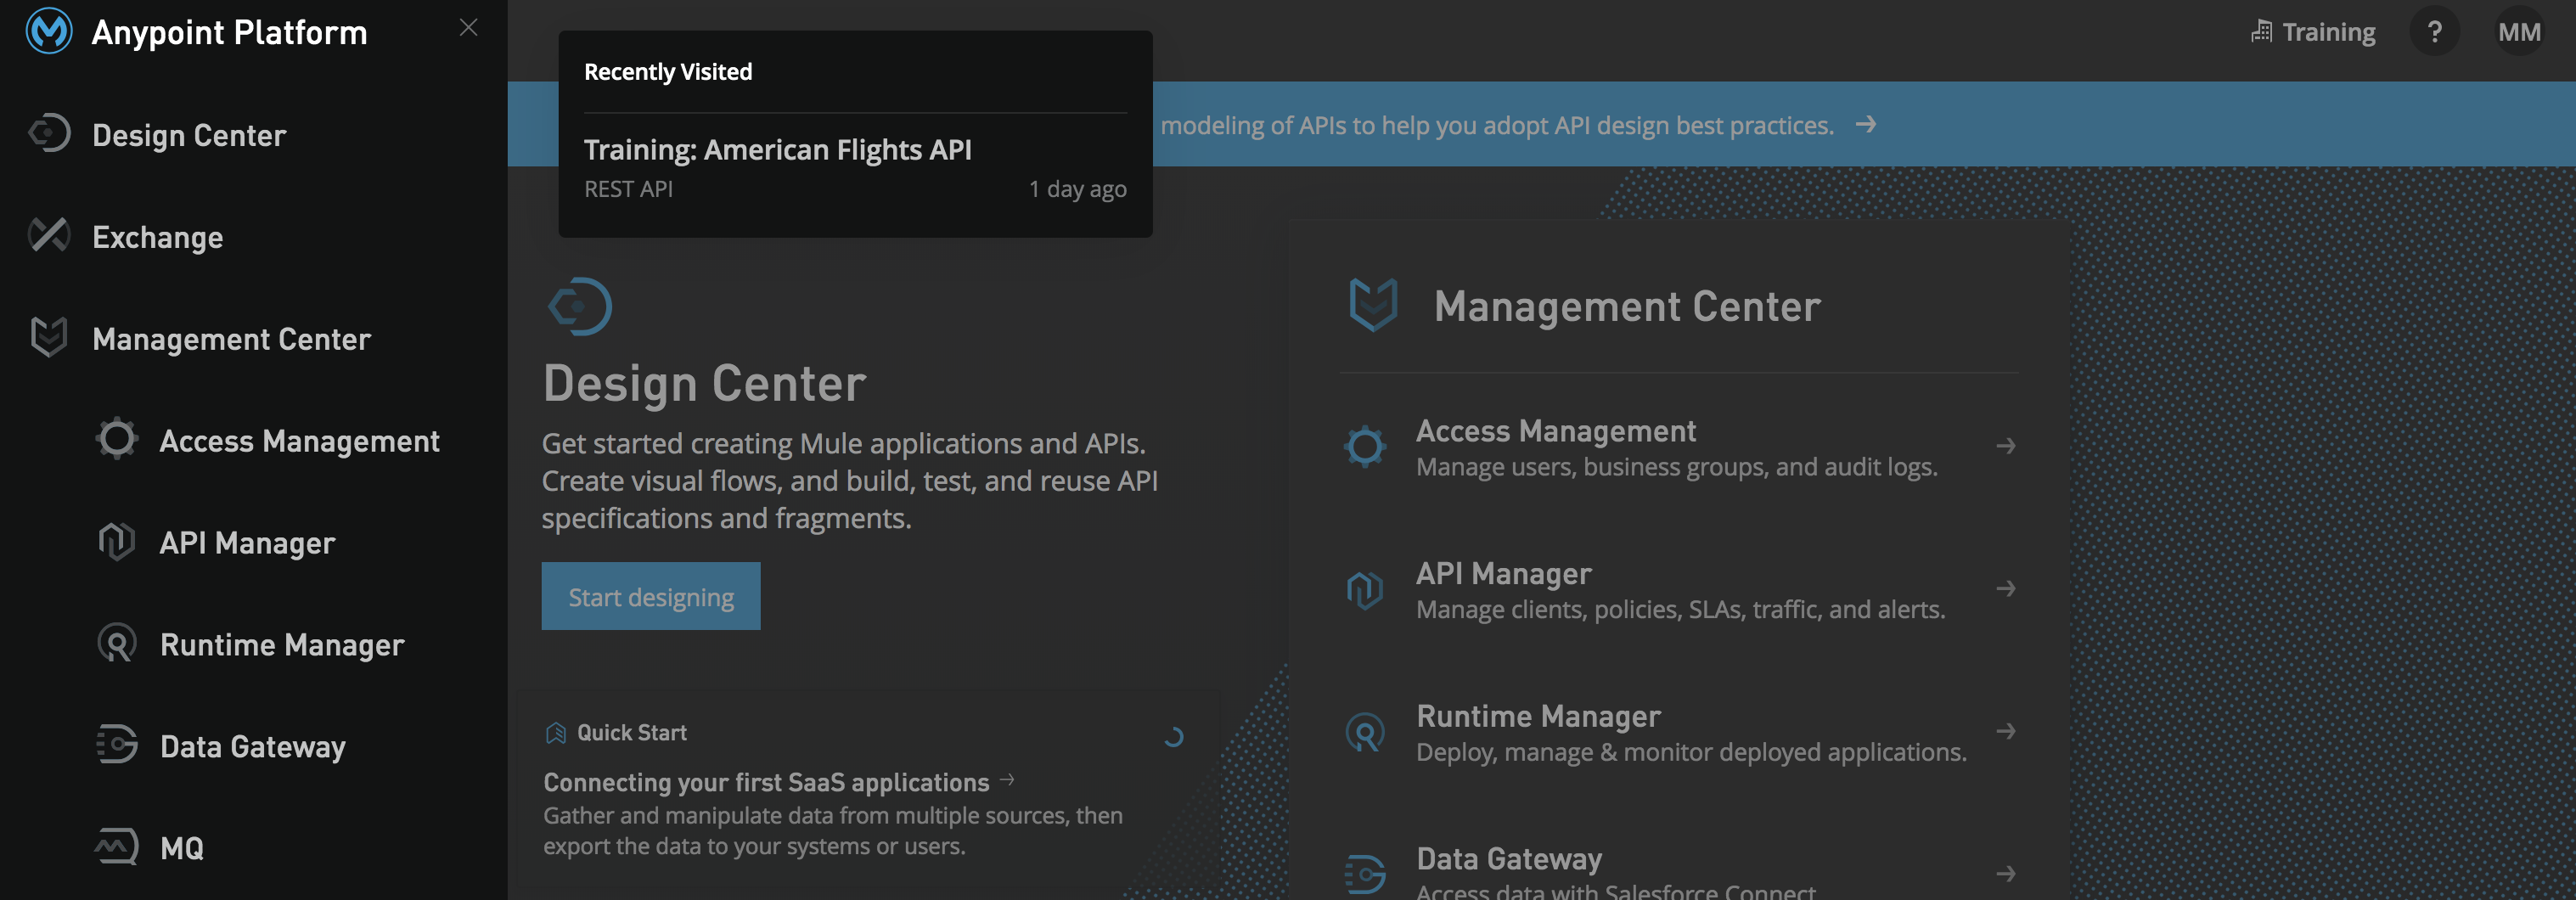Open the Training link in the header
Viewport: 2576px width, 900px height.
point(2328,32)
